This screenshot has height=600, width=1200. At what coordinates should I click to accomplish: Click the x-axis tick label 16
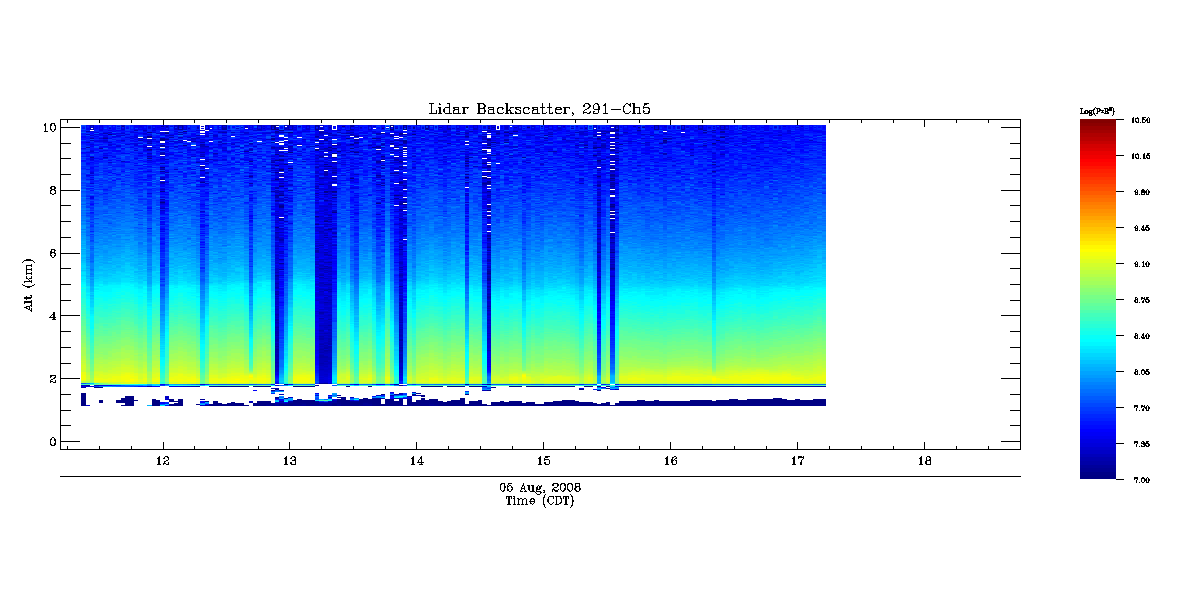670,462
